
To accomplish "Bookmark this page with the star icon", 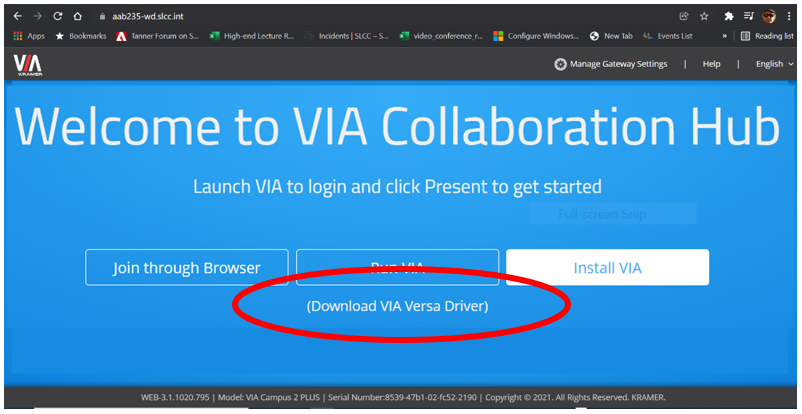I will [704, 16].
